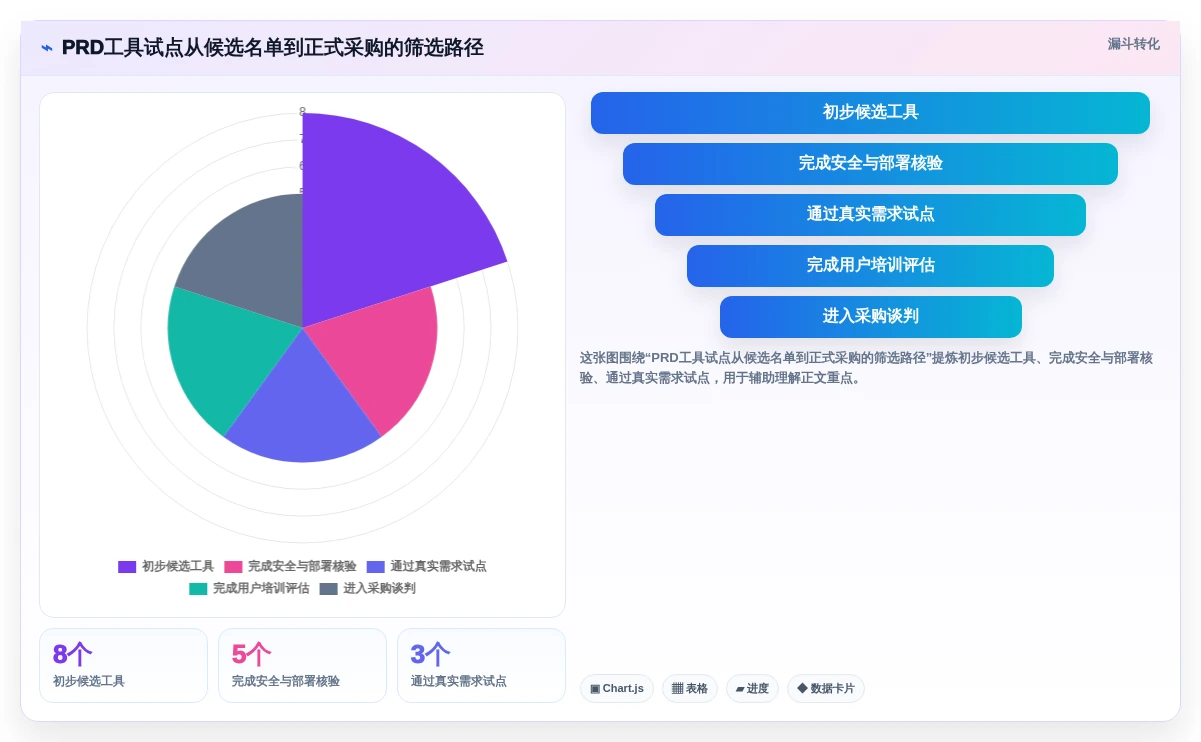The image size is (1201, 742).
Task: Open the 8个 初步候选工具 data card
Action: pyautogui.click(x=123, y=666)
